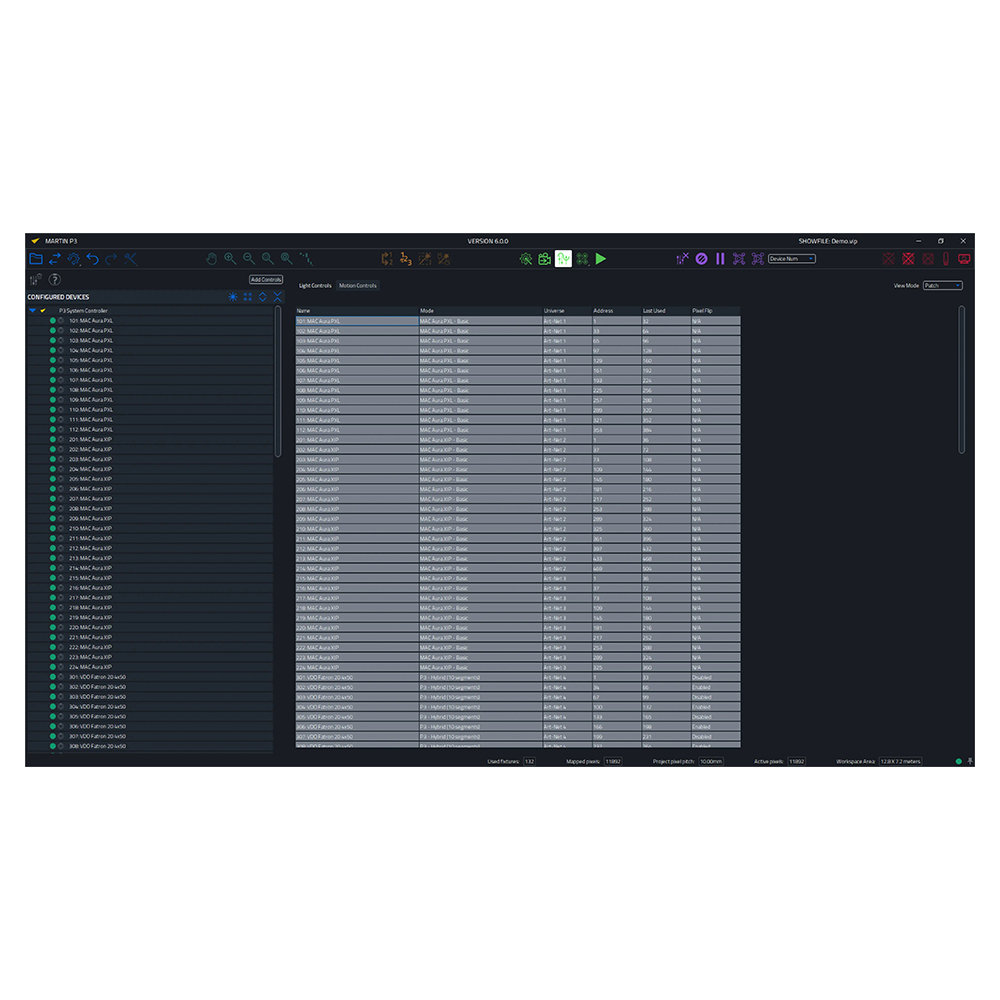Screen dimensions: 1000x1000
Task: Click the orange 1-2-3 numbering icon
Action: coord(406,259)
